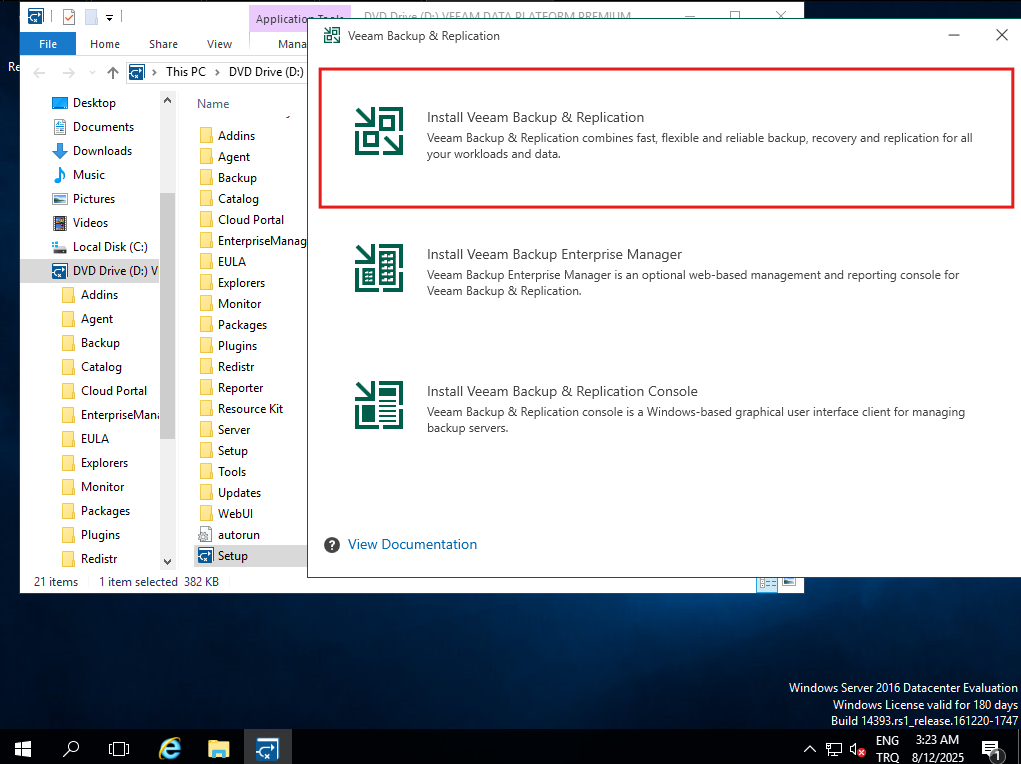
Task: Go up one folder level in File Explorer
Action: (x=113, y=72)
